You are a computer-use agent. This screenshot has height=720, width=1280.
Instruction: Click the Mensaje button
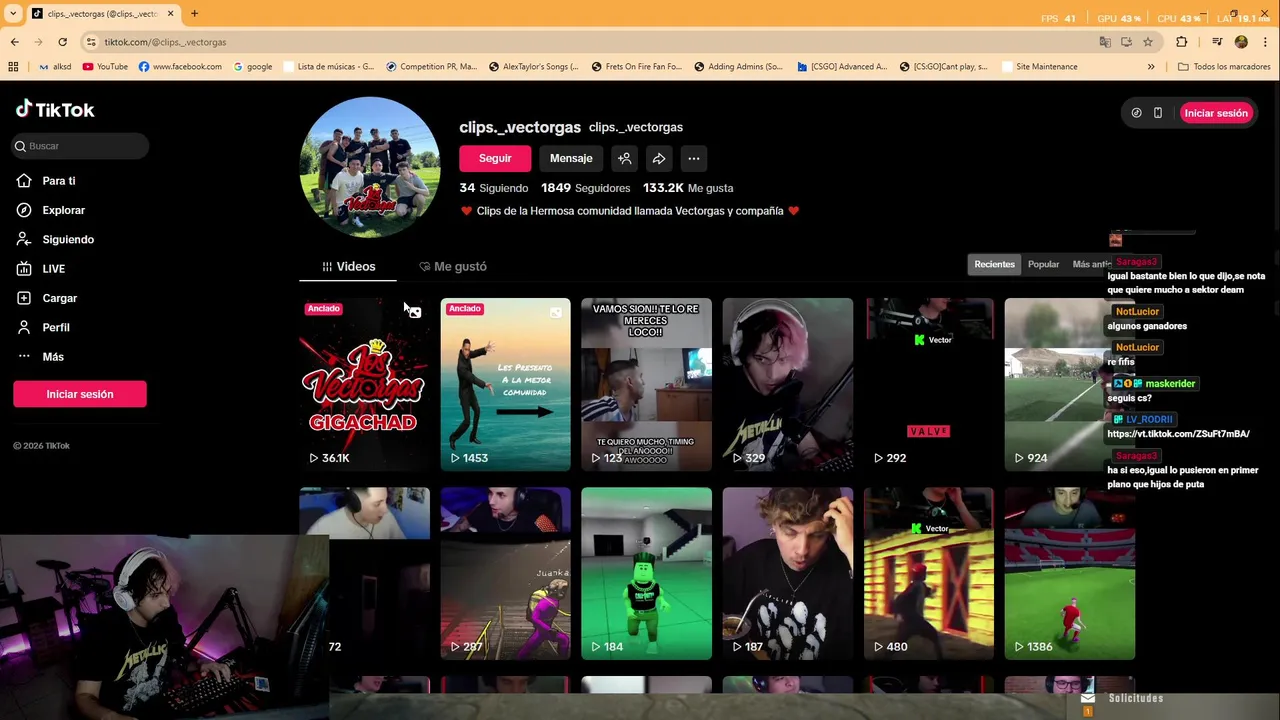pyautogui.click(x=571, y=158)
